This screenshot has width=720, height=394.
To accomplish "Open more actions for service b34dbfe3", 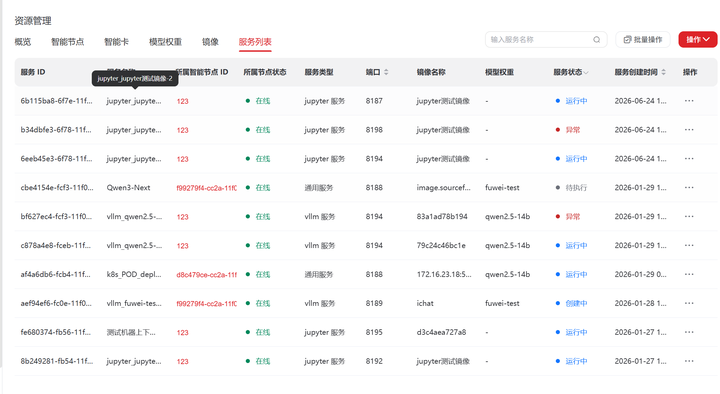I will (689, 129).
